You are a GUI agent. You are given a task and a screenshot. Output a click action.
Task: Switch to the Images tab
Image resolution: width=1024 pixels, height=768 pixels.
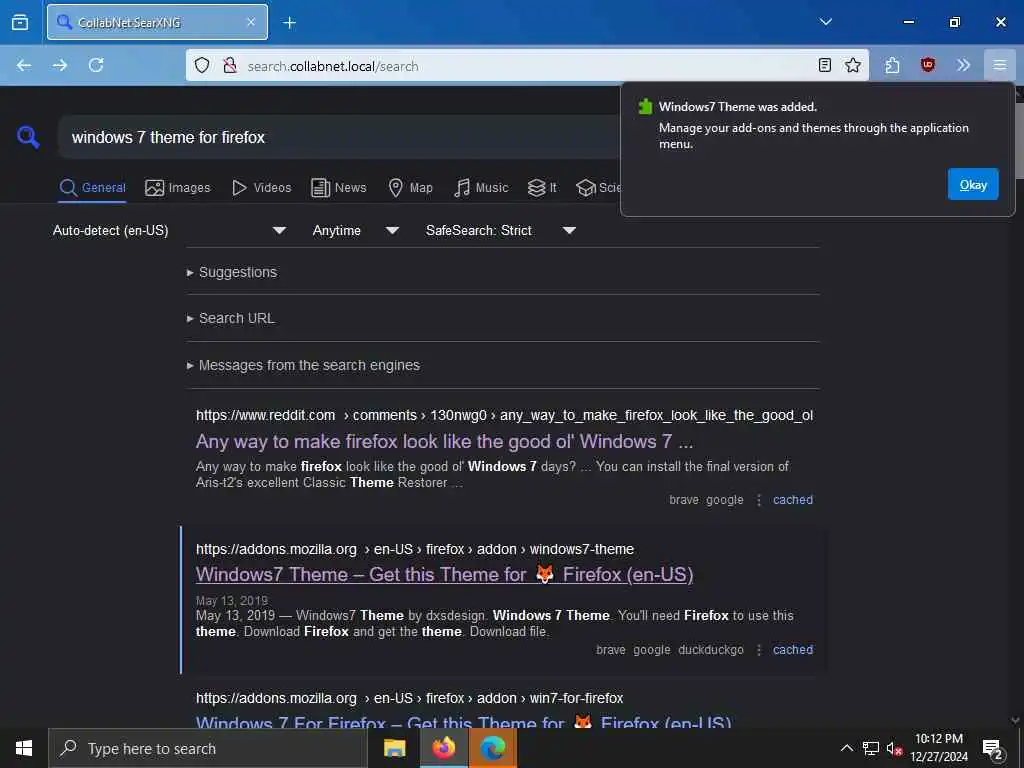178,188
